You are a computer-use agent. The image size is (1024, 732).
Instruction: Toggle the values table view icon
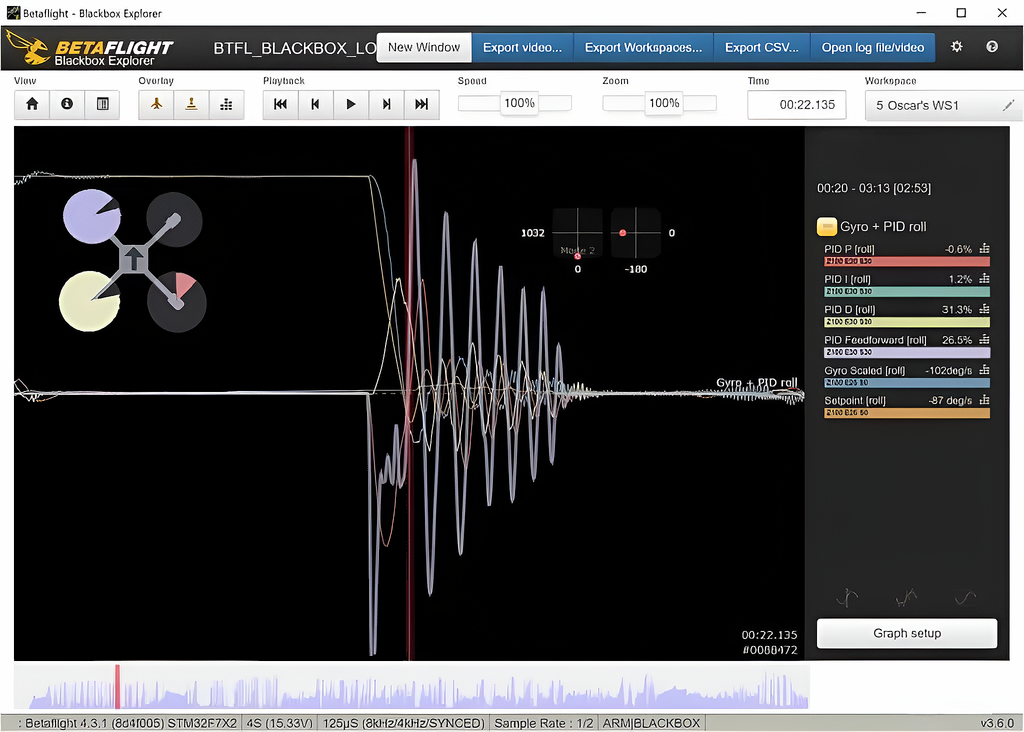pyautogui.click(x=103, y=104)
